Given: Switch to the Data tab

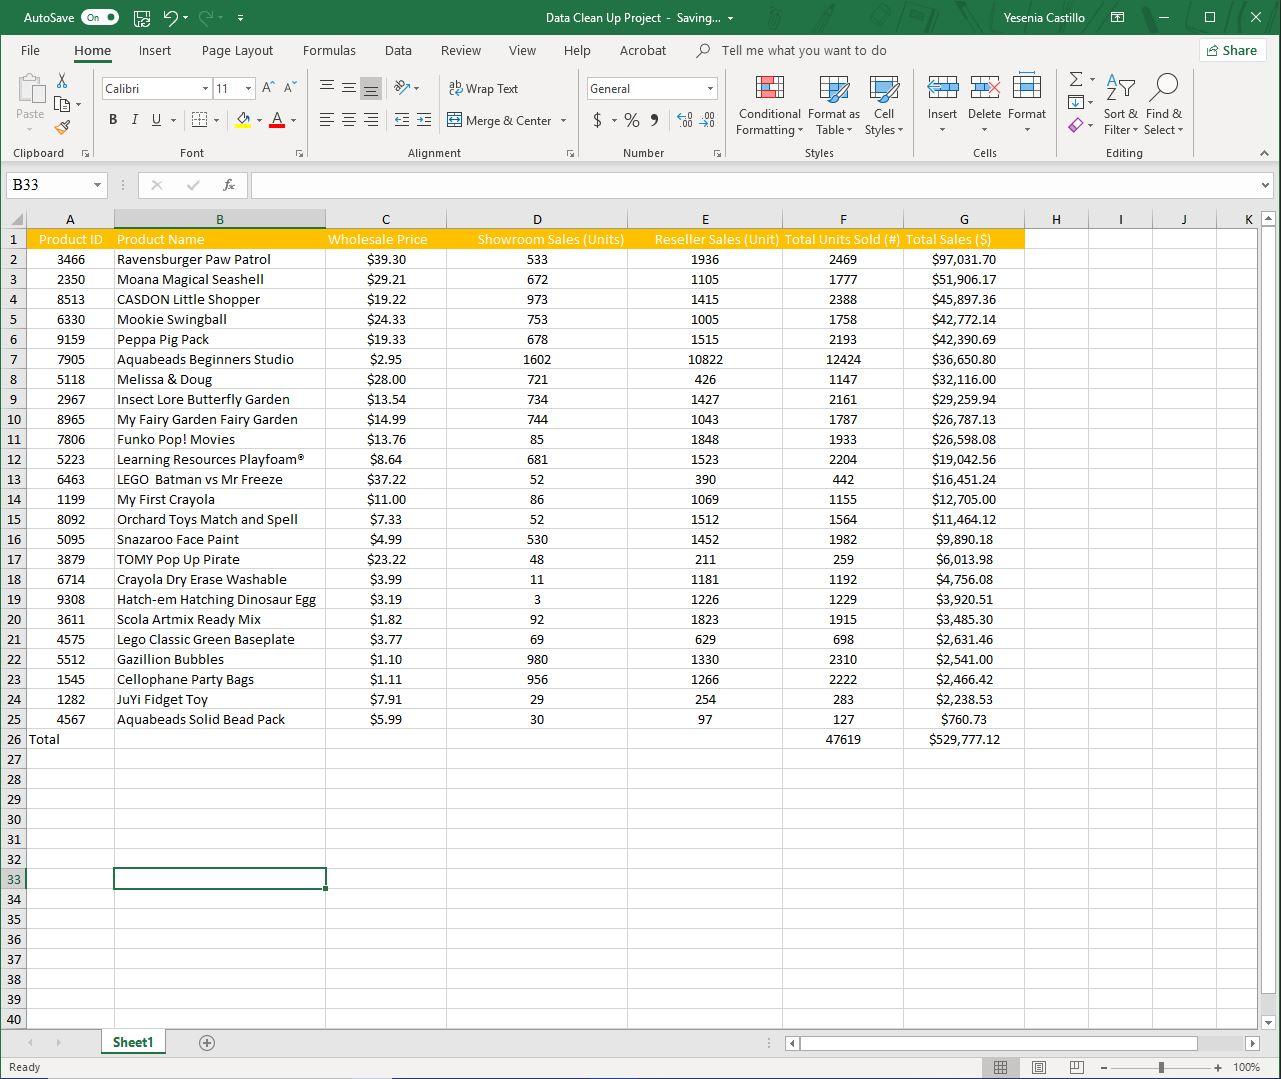Looking at the screenshot, I should (398, 50).
